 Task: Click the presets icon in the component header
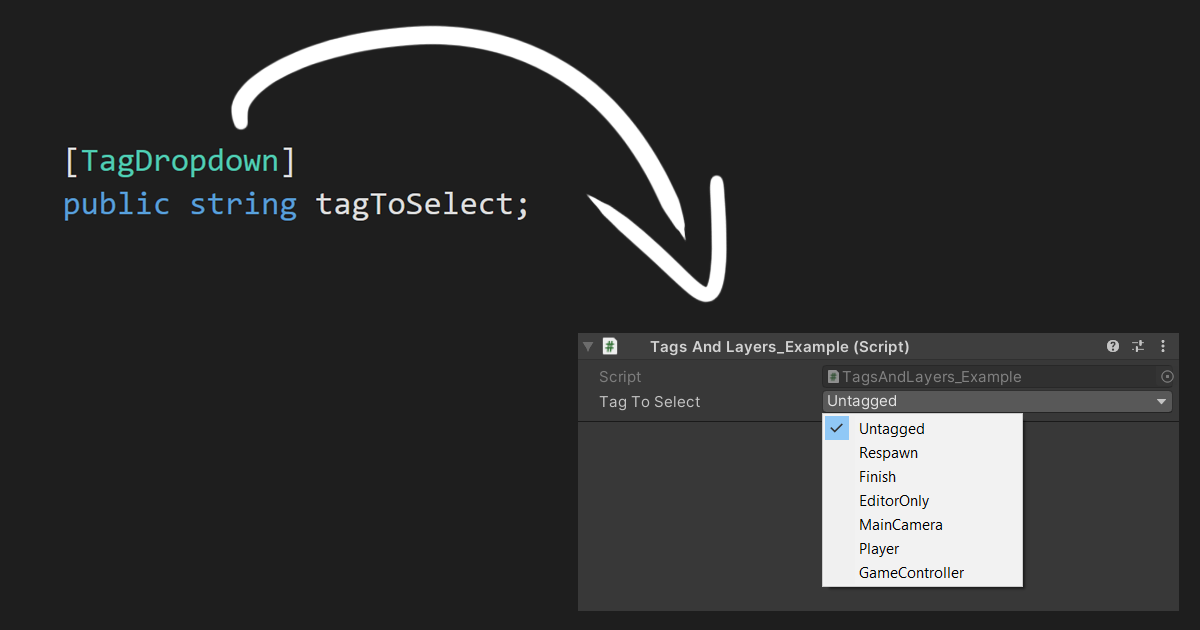[1137, 346]
